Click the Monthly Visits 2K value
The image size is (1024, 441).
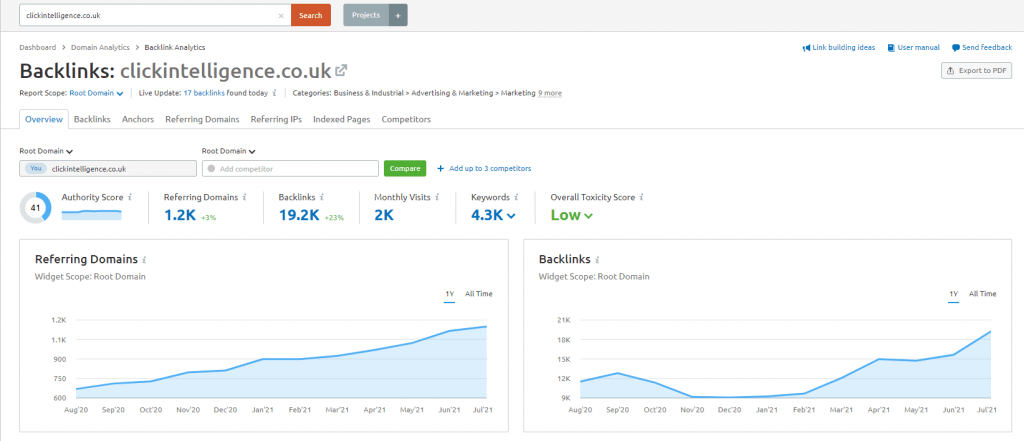point(384,215)
